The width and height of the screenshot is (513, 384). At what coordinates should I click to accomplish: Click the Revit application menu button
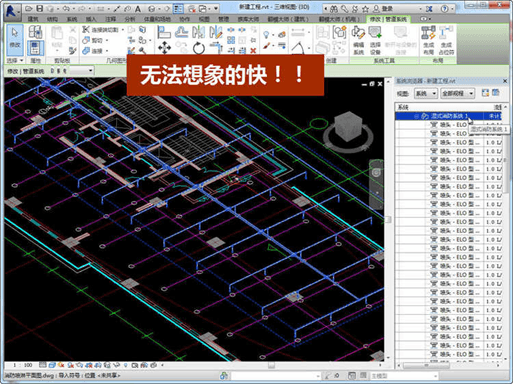12,11
